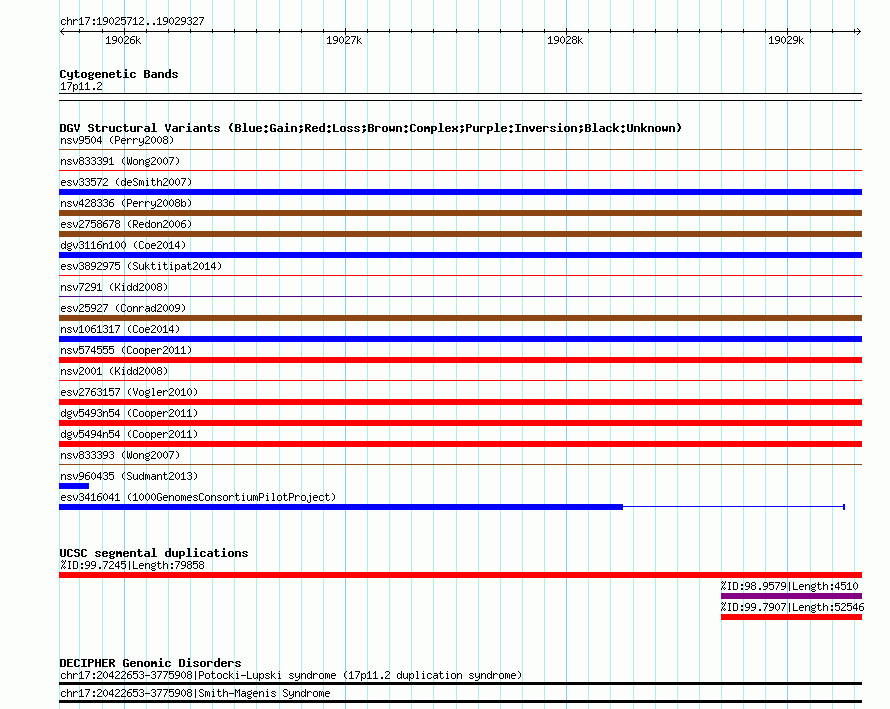Click the brown nsv428336 complex bar
Viewport: 890px width, 709px height.
(460, 213)
